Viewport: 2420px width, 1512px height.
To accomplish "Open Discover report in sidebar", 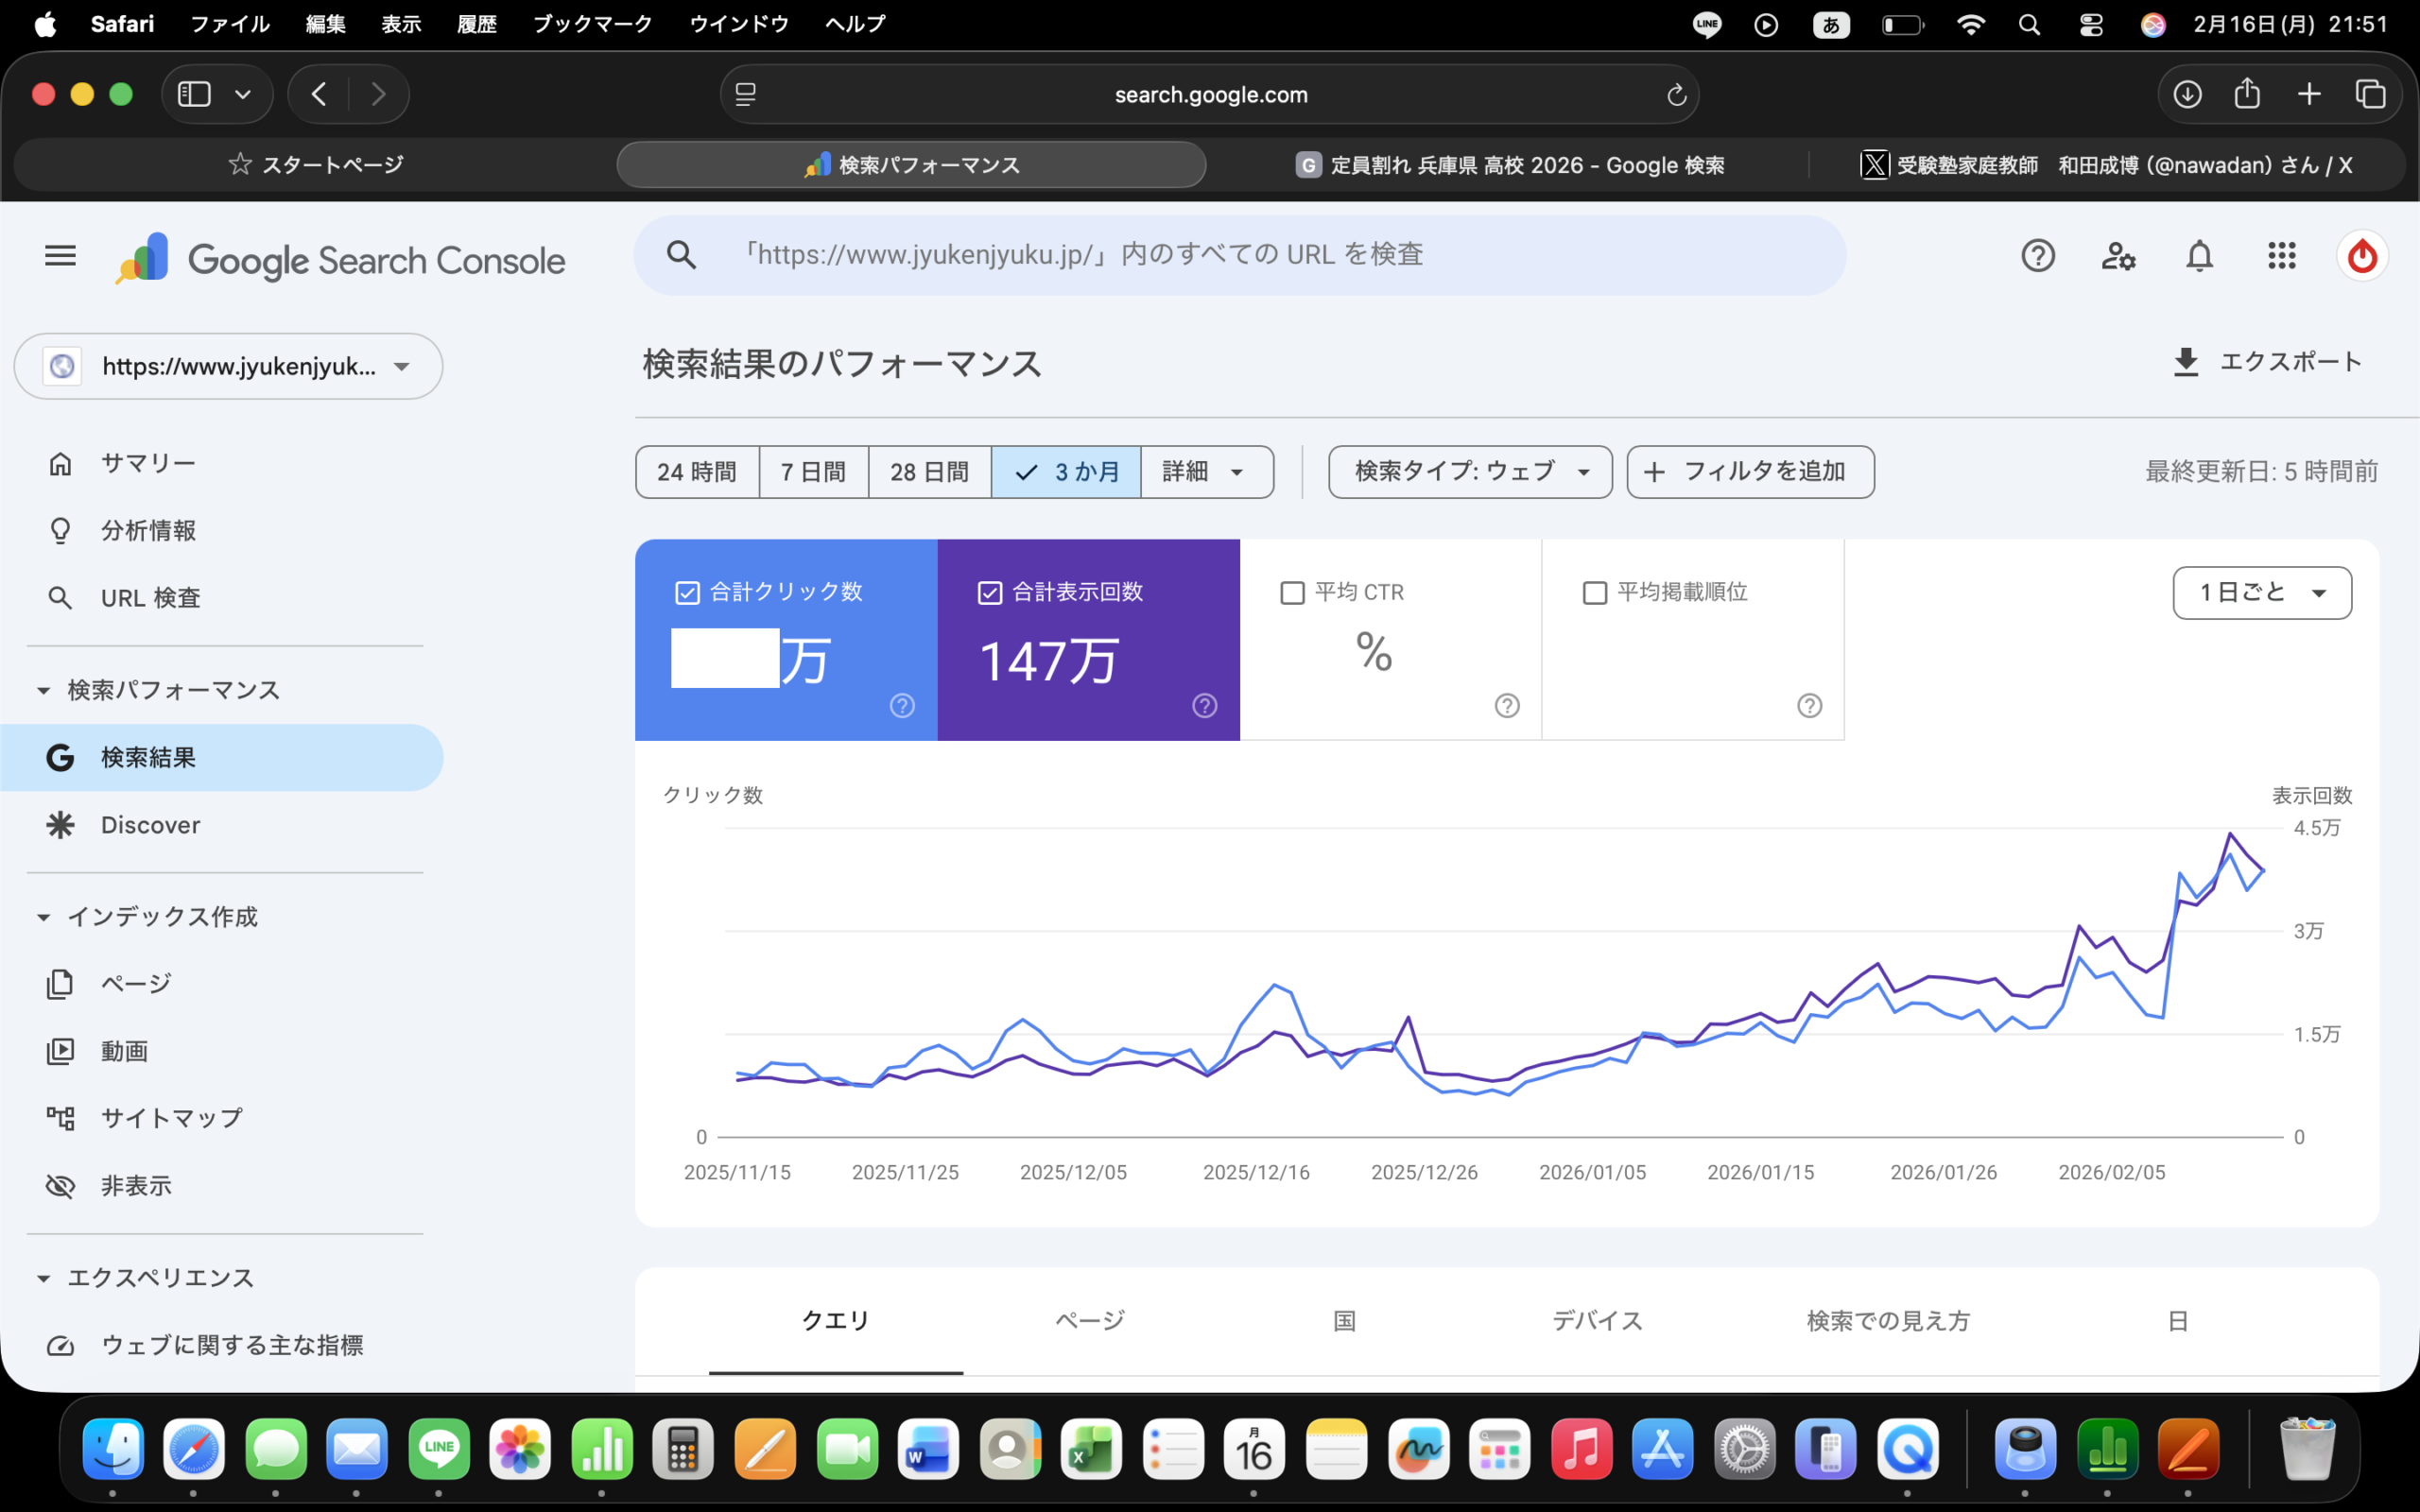I will 150,825.
